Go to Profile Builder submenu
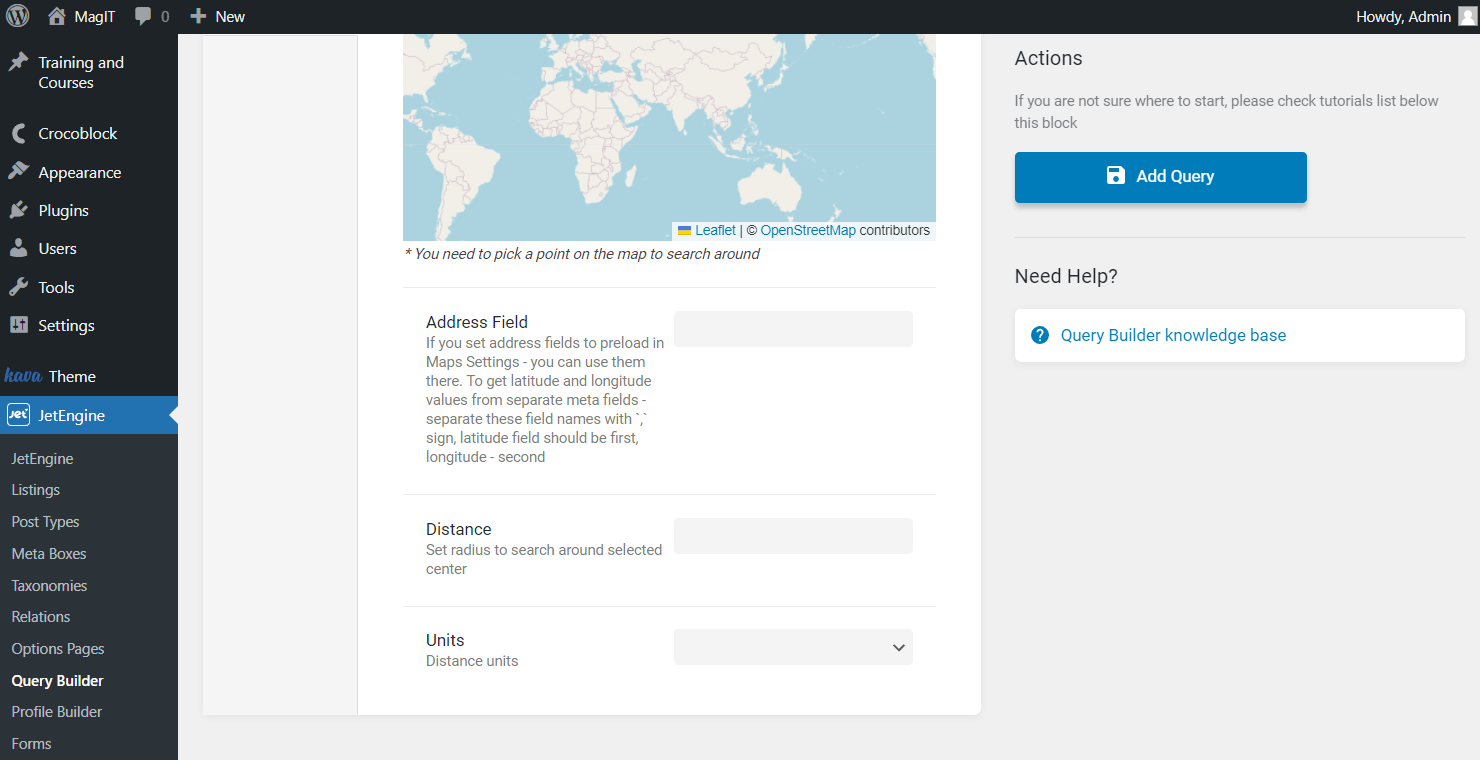Screen dimensions: 1480x760 click(x=57, y=712)
